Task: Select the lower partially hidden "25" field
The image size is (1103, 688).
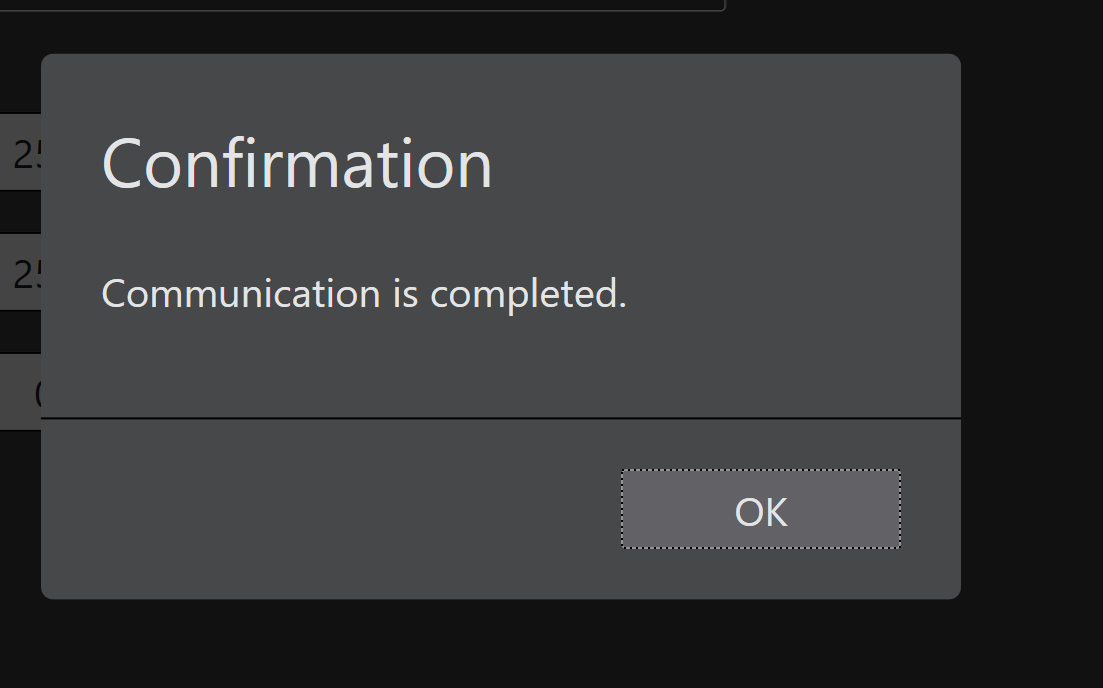Action: point(22,273)
